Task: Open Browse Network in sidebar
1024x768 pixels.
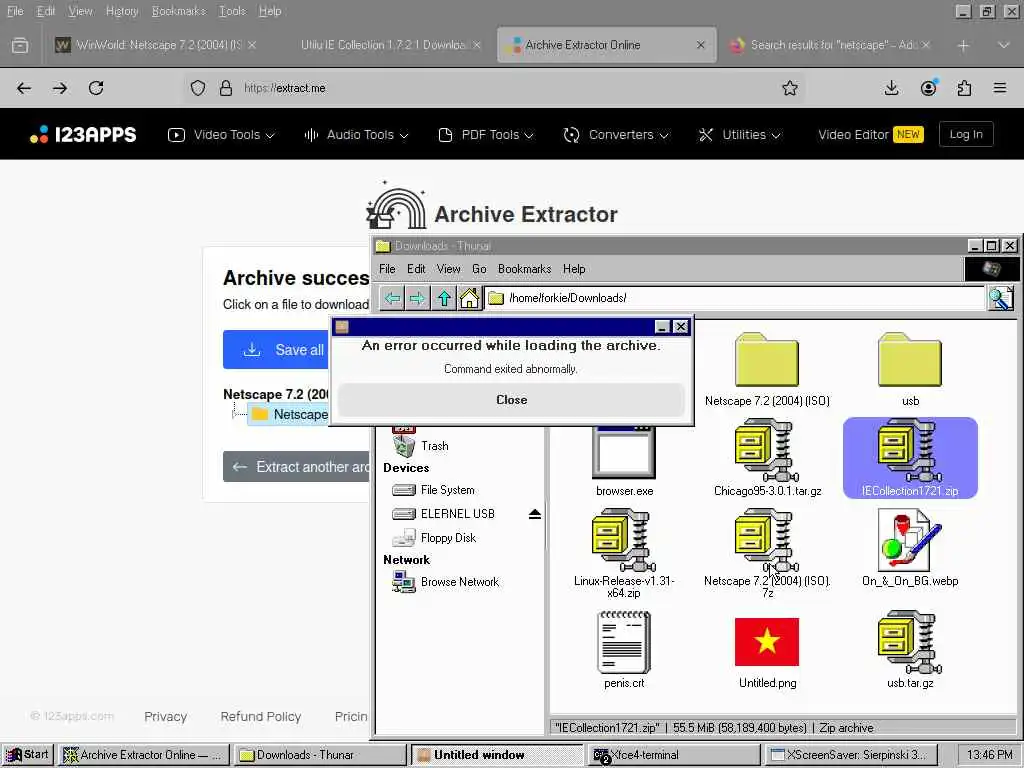Action: click(x=446, y=582)
